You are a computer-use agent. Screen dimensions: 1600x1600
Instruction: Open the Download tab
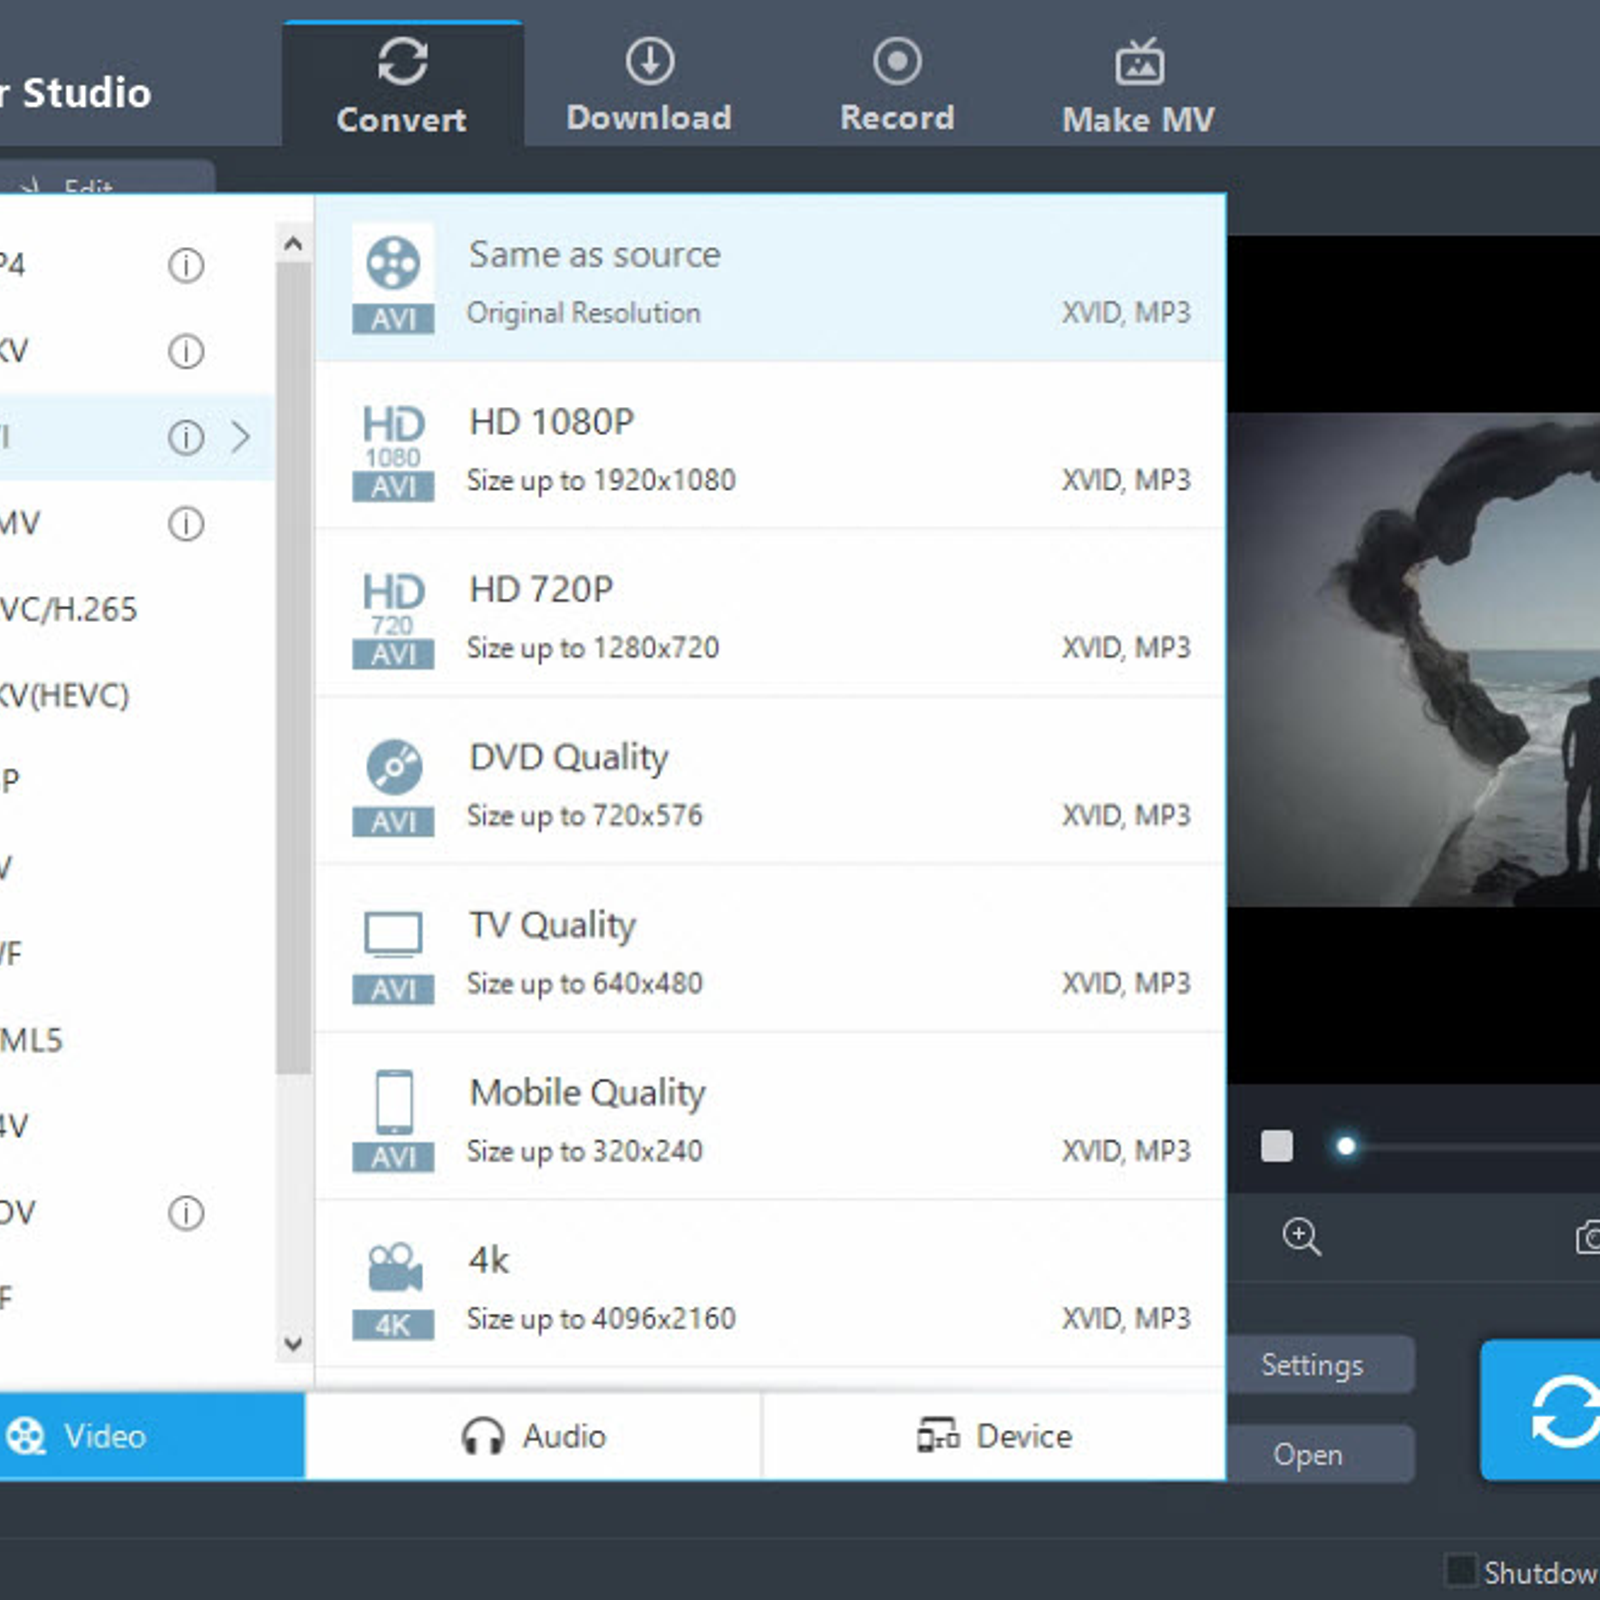pyautogui.click(x=649, y=86)
